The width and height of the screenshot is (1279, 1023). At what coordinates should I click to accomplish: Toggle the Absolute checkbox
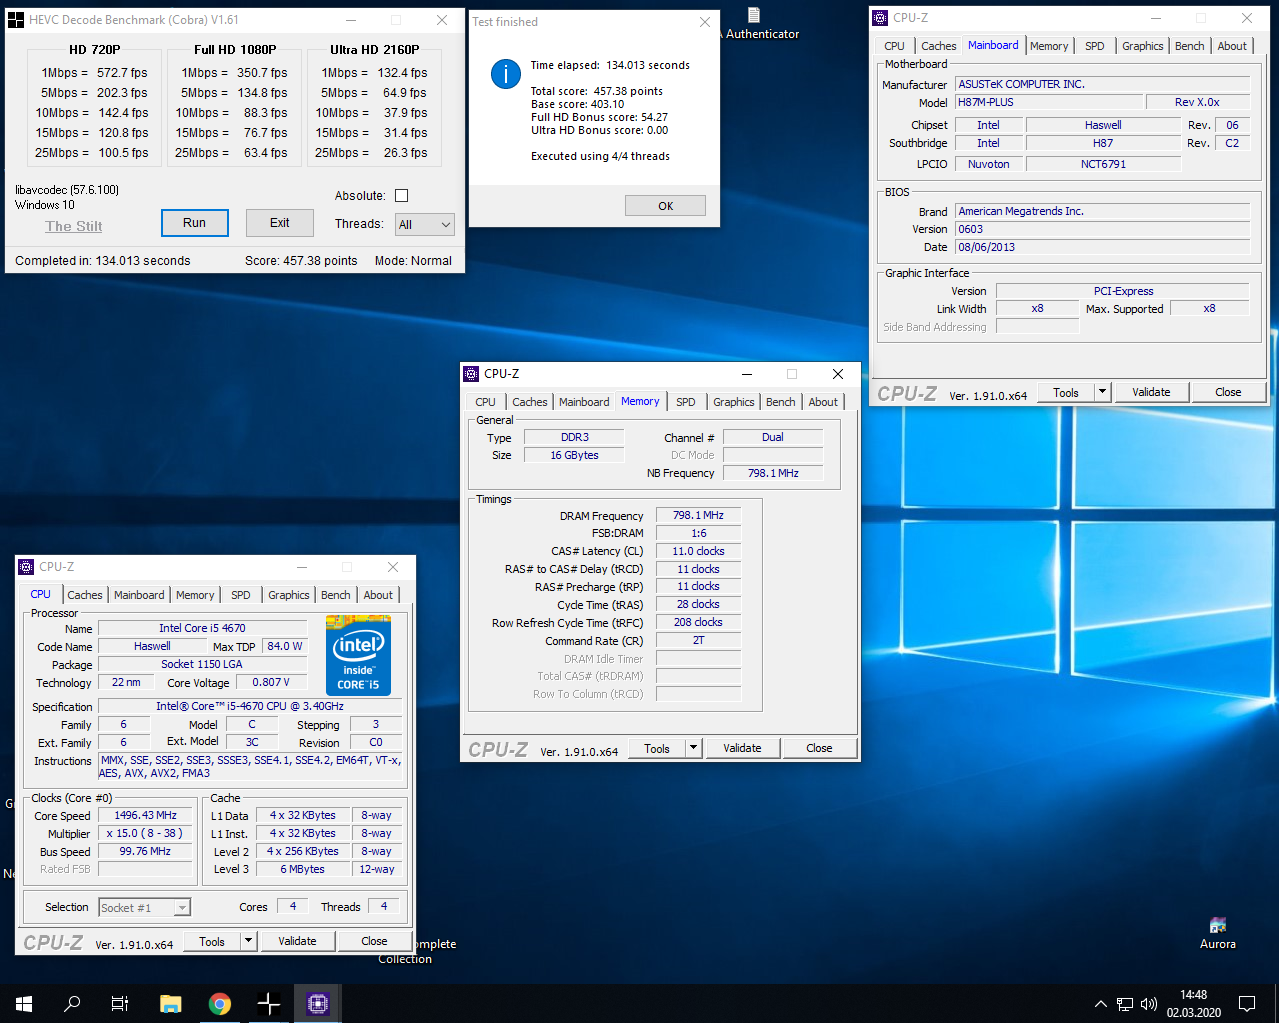(x=401, y=196)
